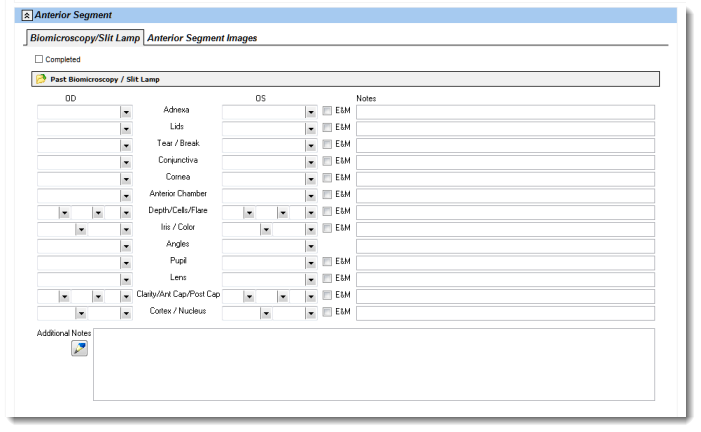Expand OD Tear / Break dropdown
Viewport: 701px width, 432px height.
[x=126, y=146]
